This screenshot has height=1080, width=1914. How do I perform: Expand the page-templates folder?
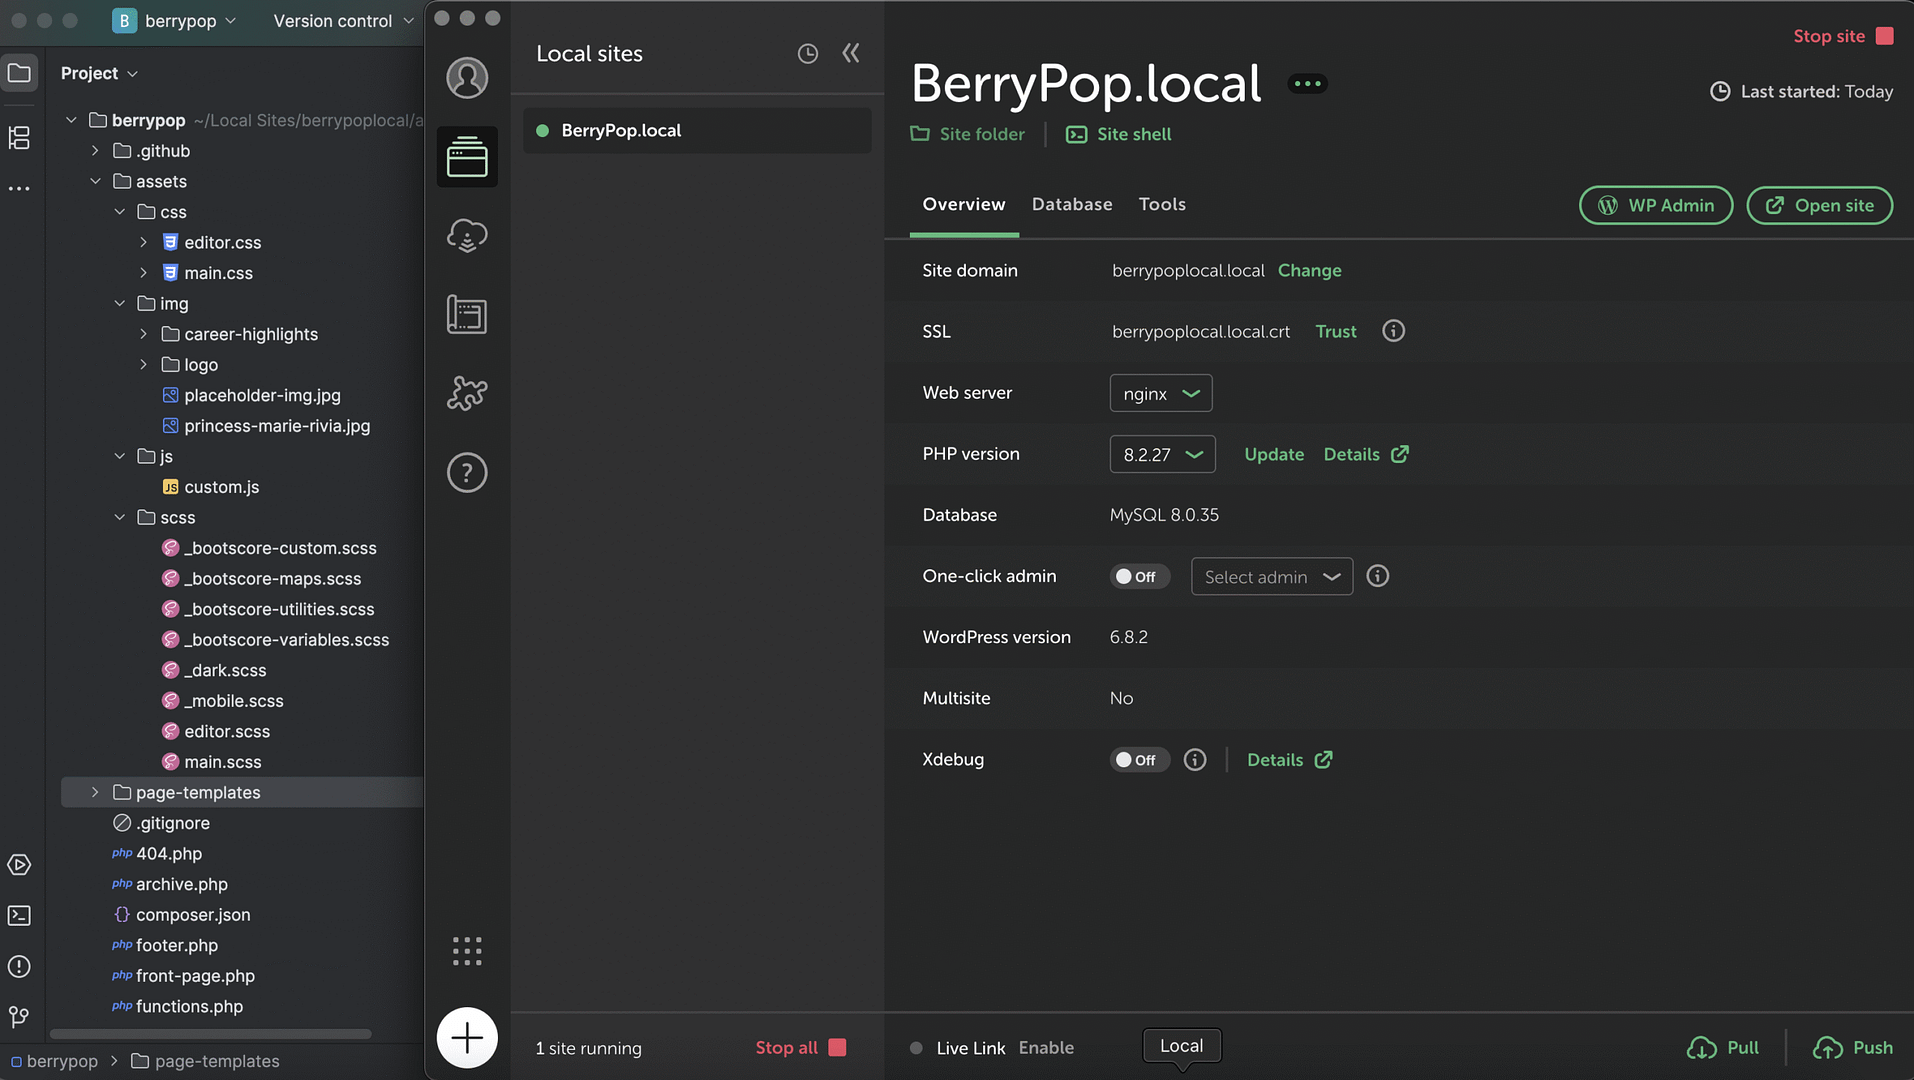pyautogui.click(x=95, y=792)
